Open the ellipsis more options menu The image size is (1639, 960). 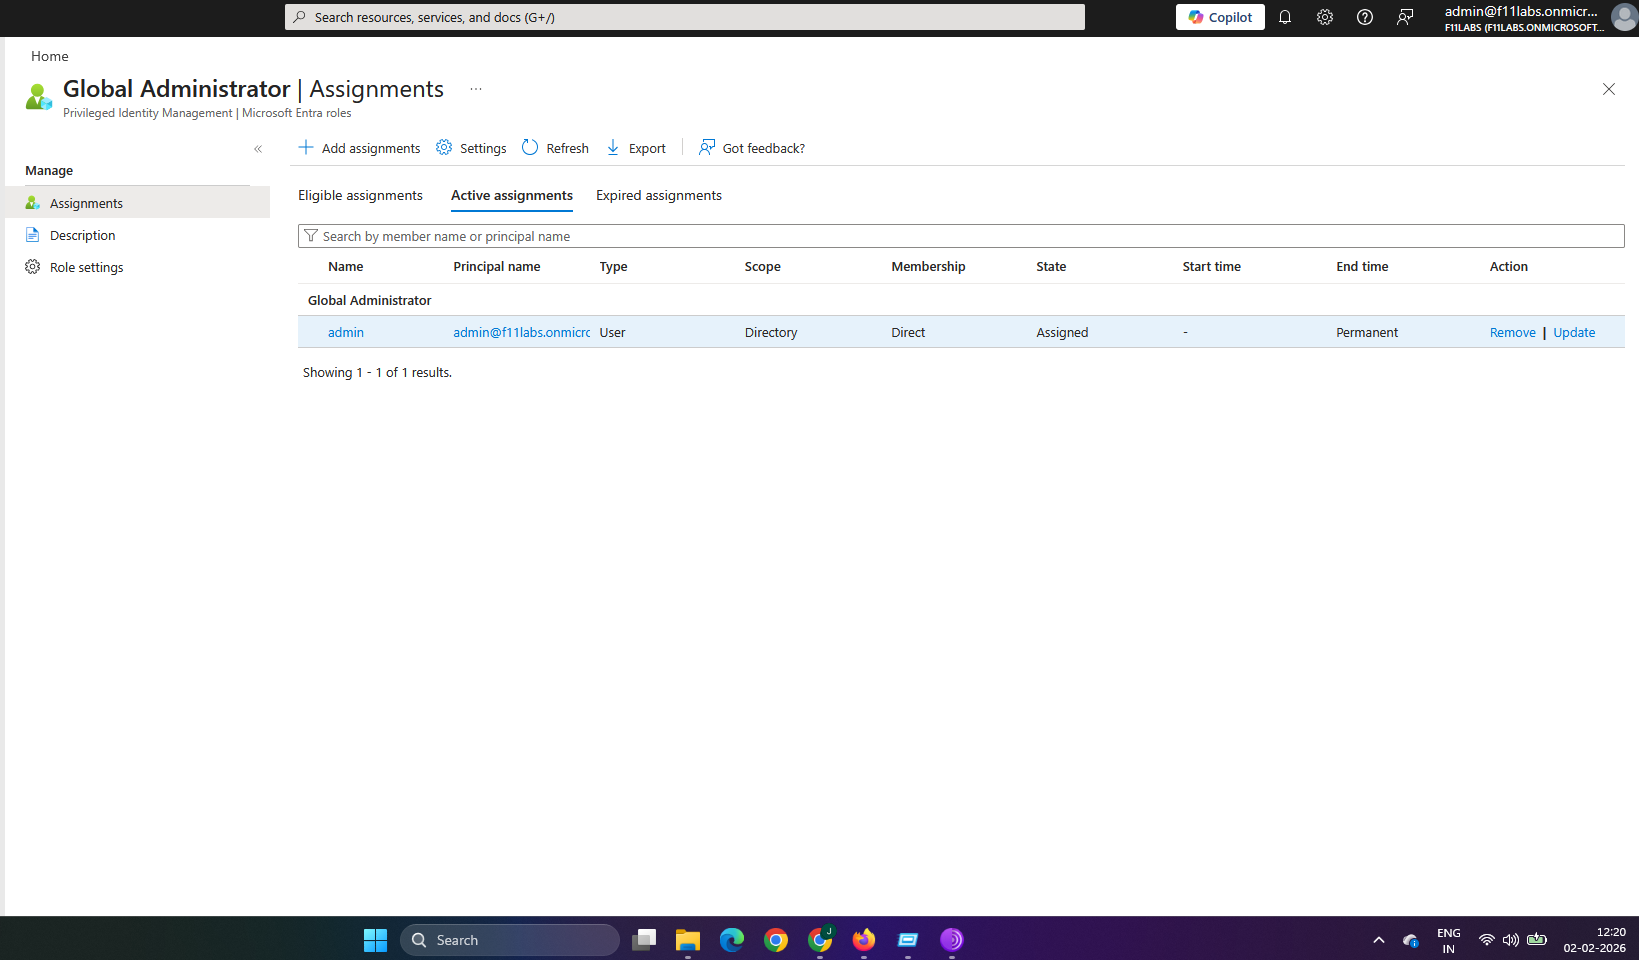coord(476,89)
